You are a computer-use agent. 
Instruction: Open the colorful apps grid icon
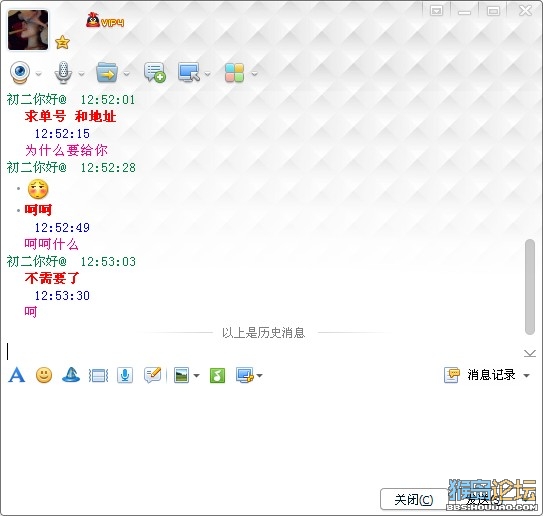tap(234, 72)
